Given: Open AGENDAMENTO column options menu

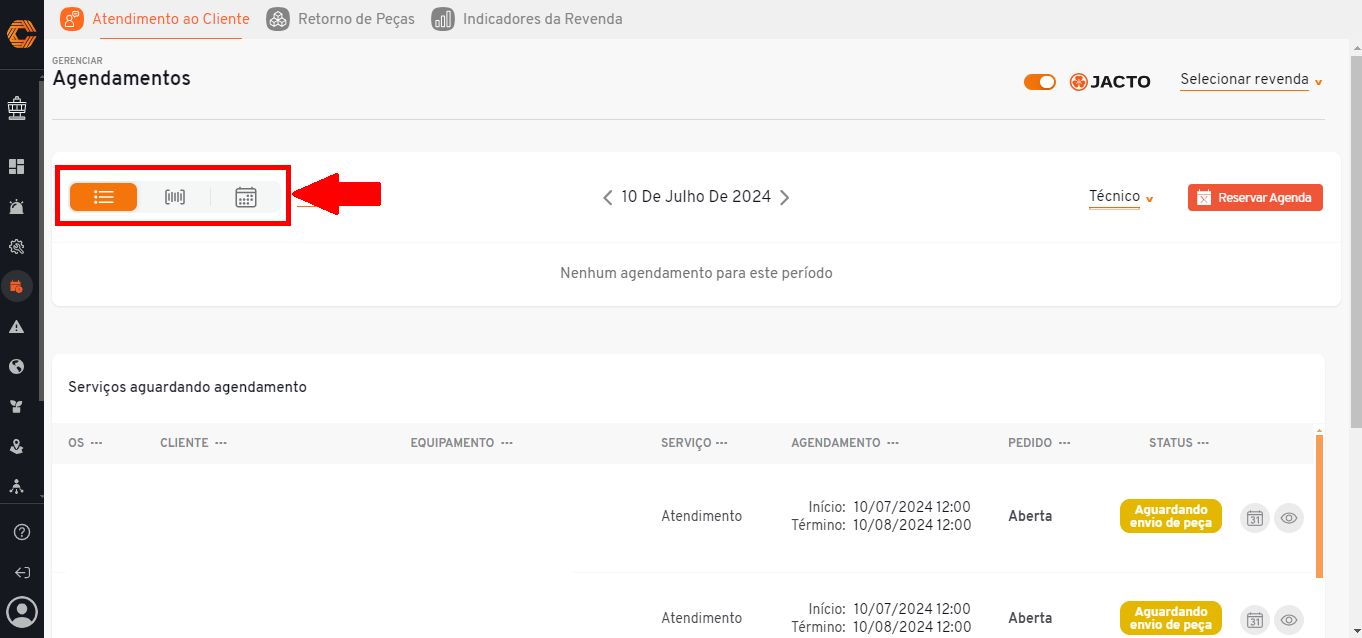Looking at the screenshot, I should (x=892, y=443).
